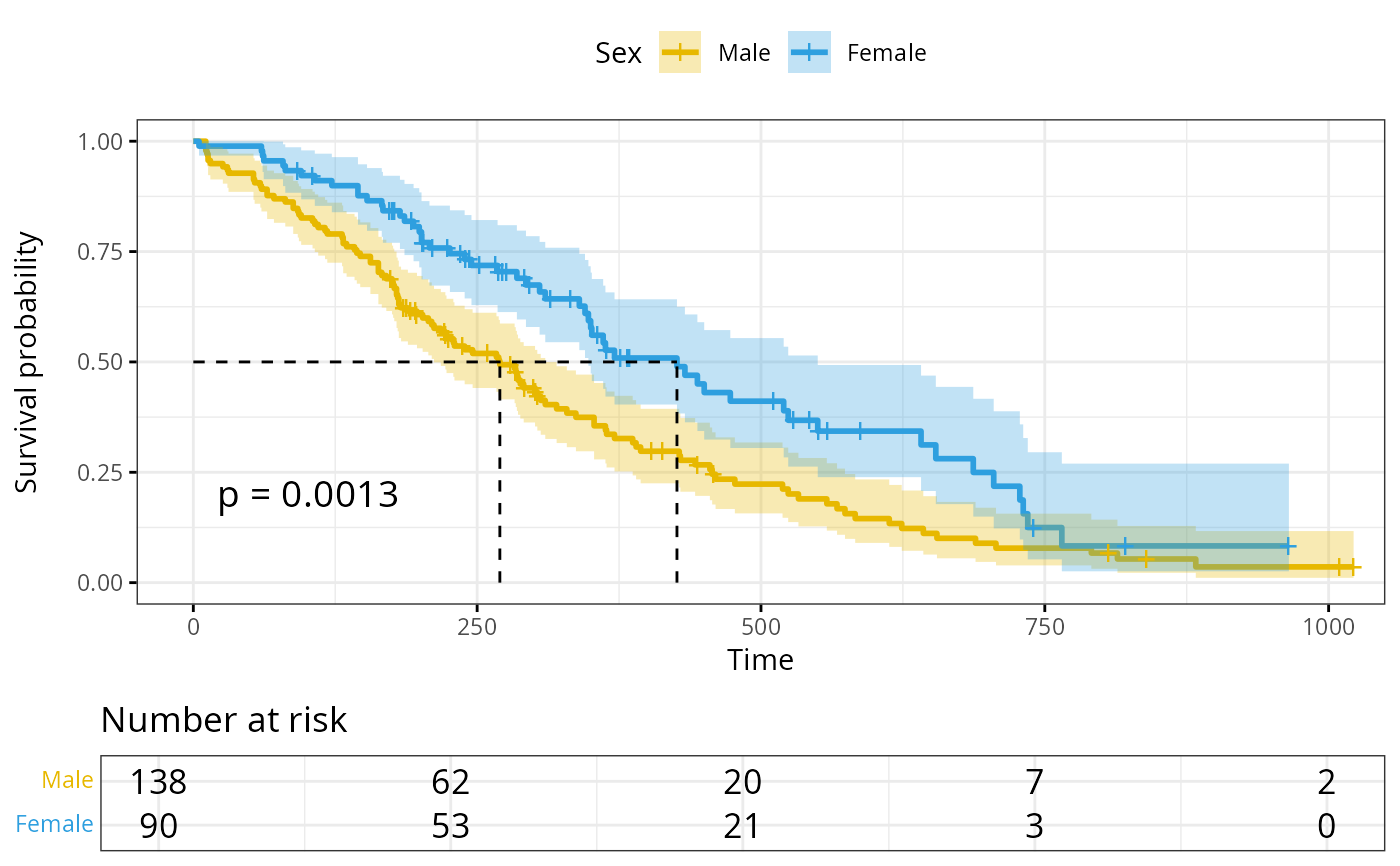Click the Female legend text label
1400x866 pixels.
coord(886,53)
